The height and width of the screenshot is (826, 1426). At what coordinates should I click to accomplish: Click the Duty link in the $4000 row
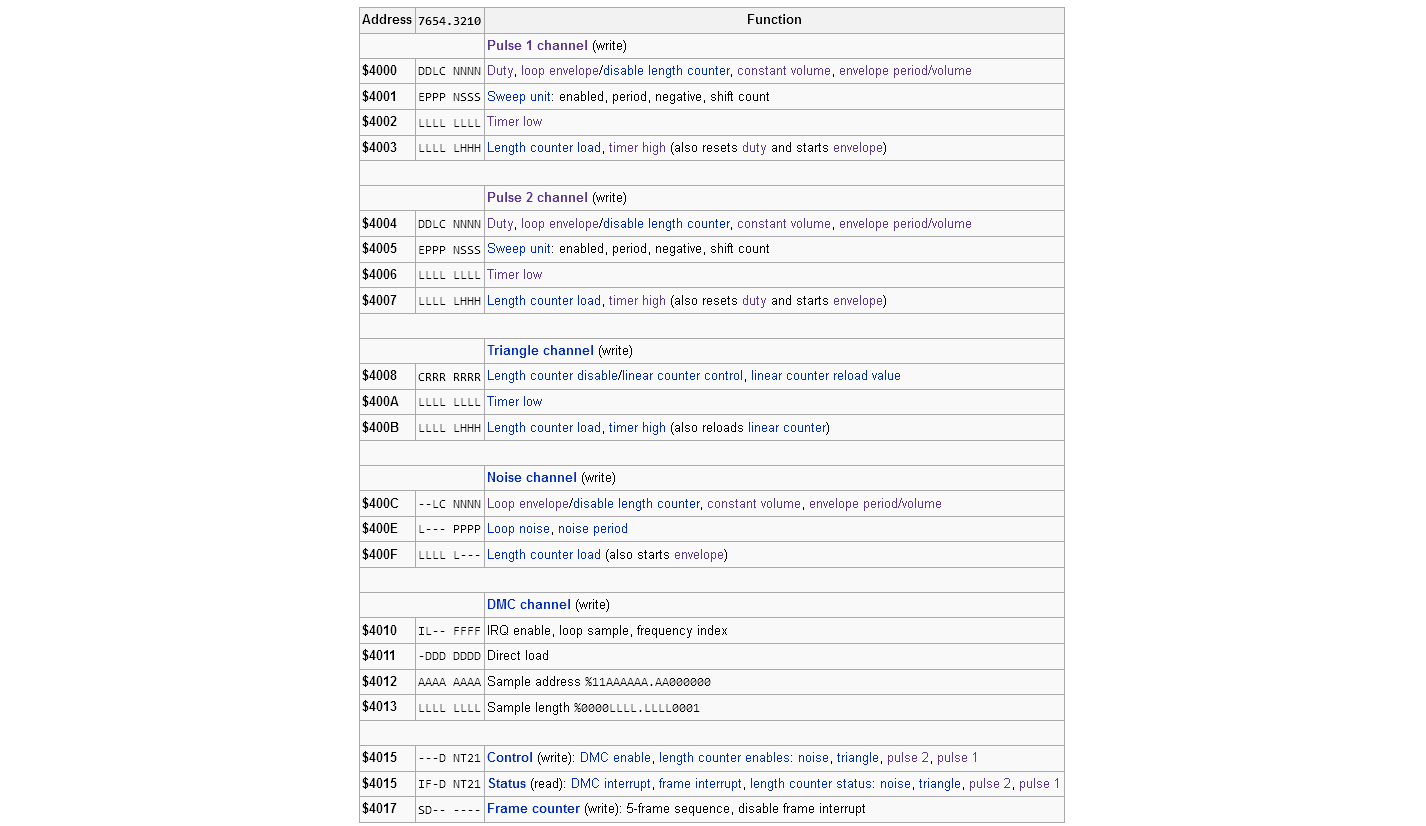pyautogui.click(x=500, y=71)
